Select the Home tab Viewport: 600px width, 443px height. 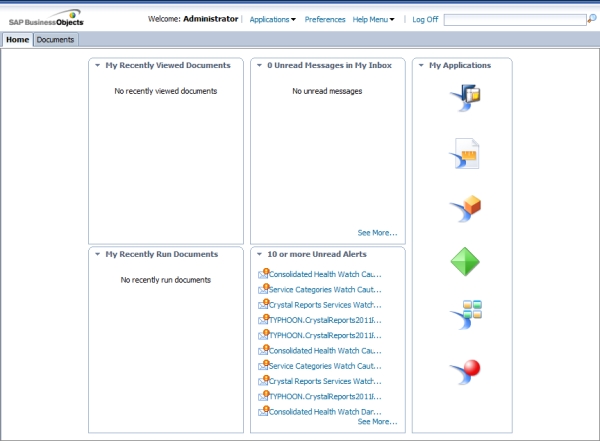coord(17,39)
